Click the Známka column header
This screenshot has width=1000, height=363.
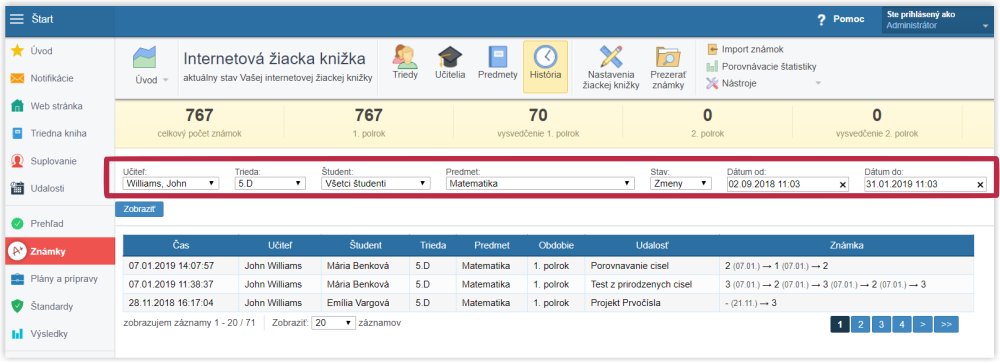click(x=846, y=245)
